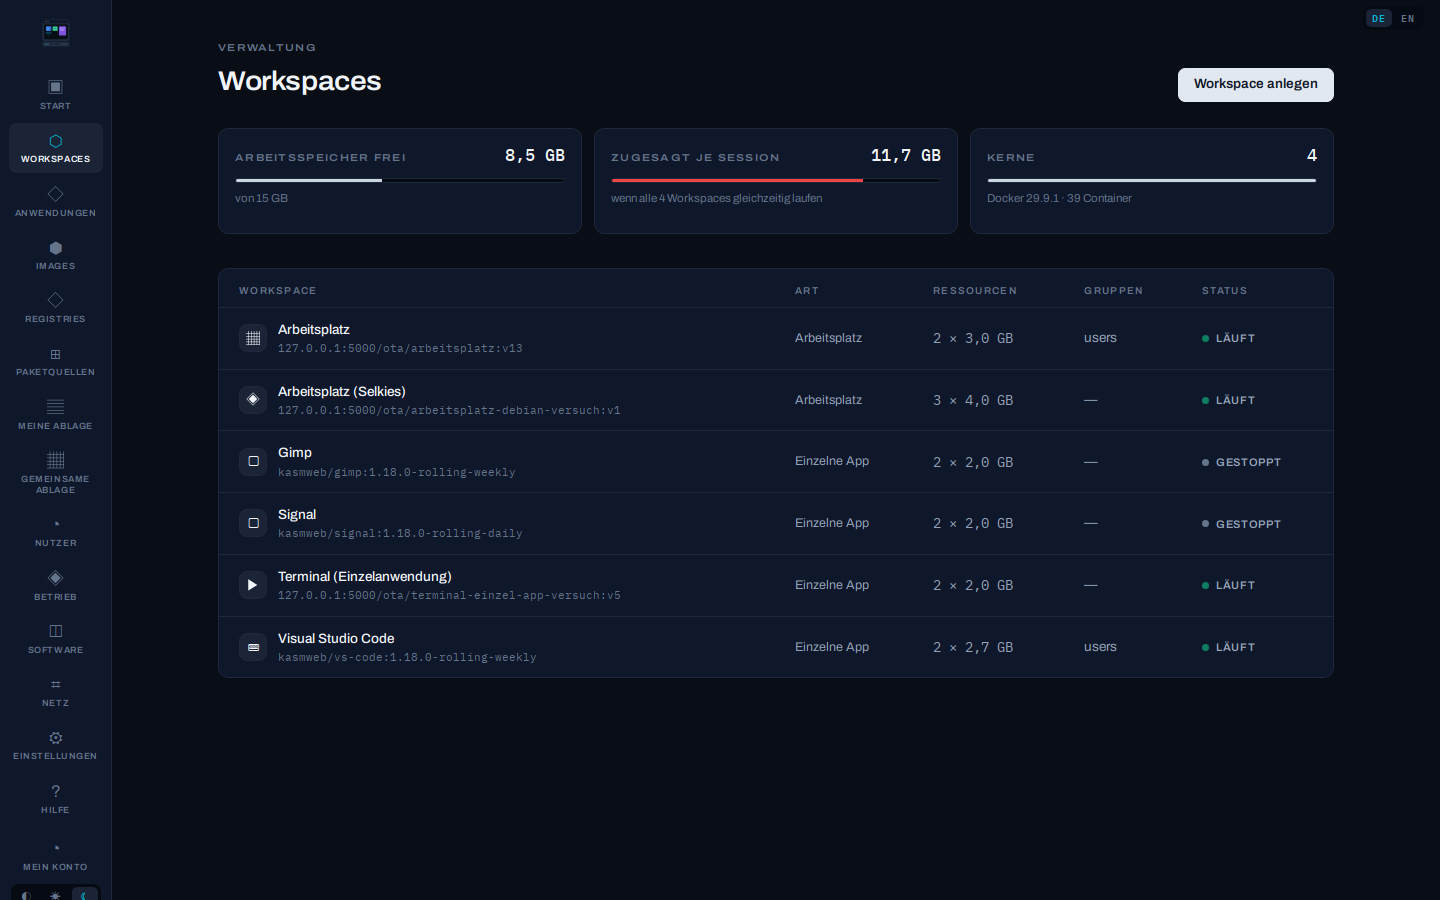
Task: Click the Gimp workspace icon
Action: pyautogui.click(x=253, y=462)
